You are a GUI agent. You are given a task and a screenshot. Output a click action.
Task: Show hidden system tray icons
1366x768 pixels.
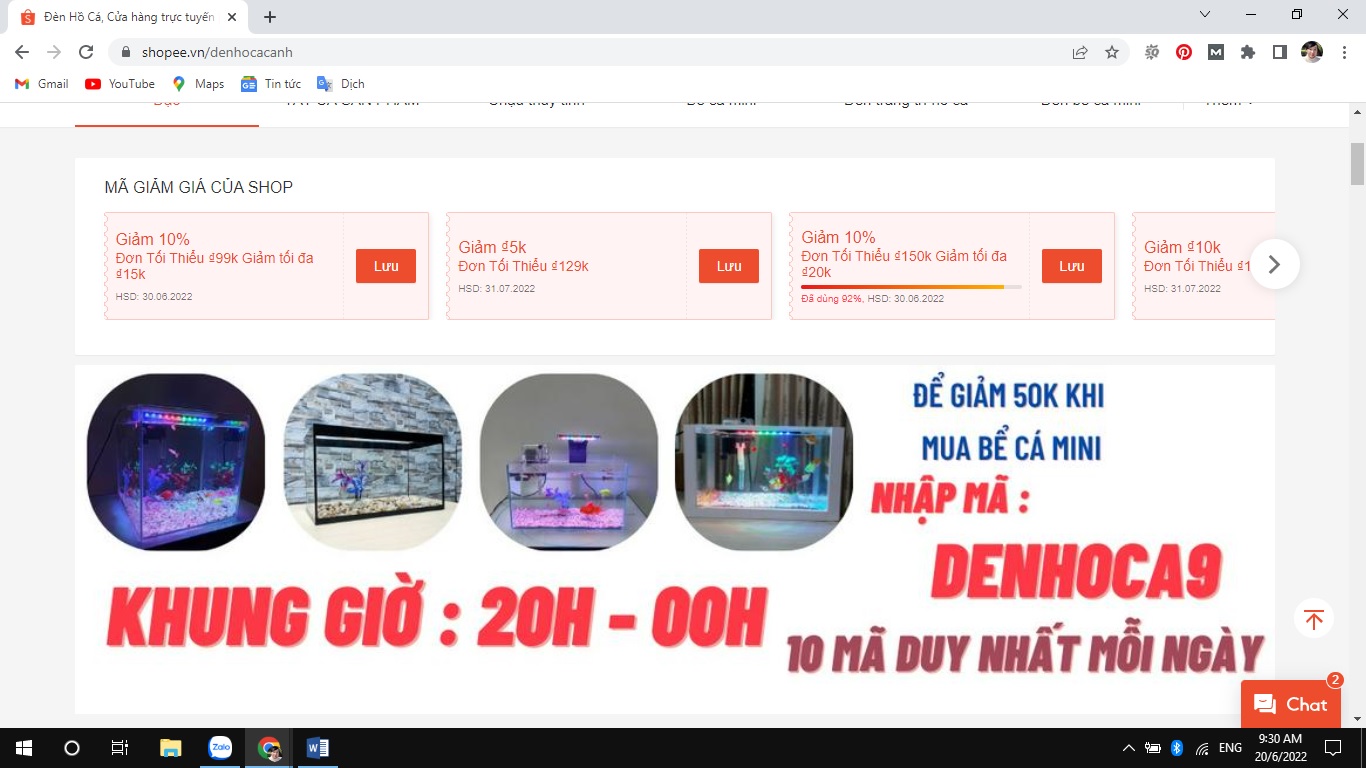click(x=1129, y=748)
